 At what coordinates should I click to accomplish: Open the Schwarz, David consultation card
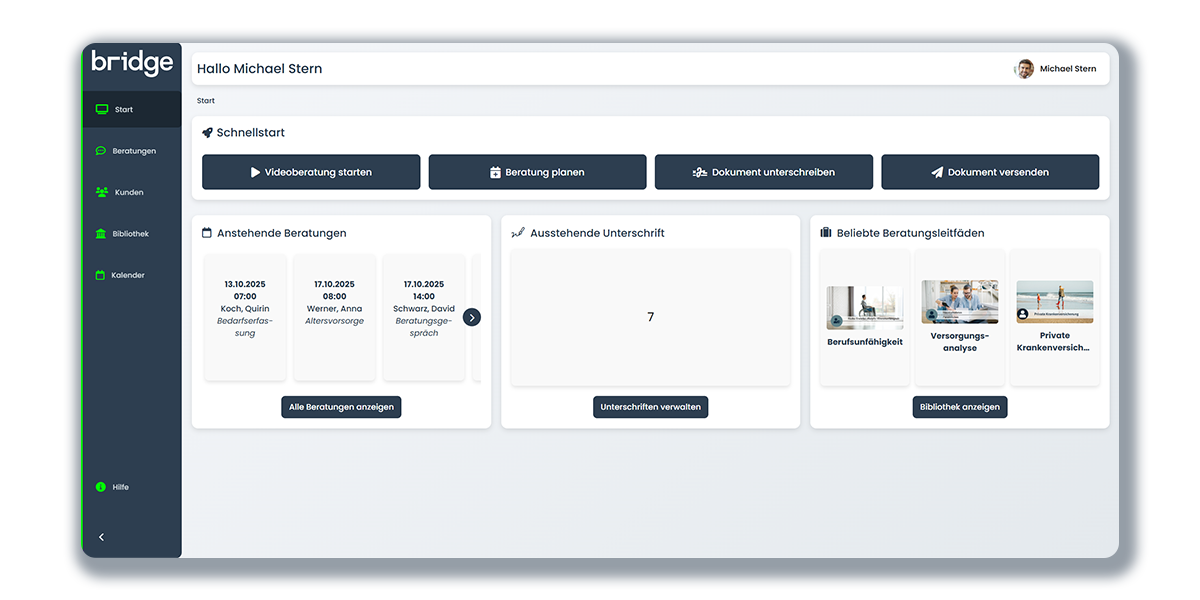424,317
